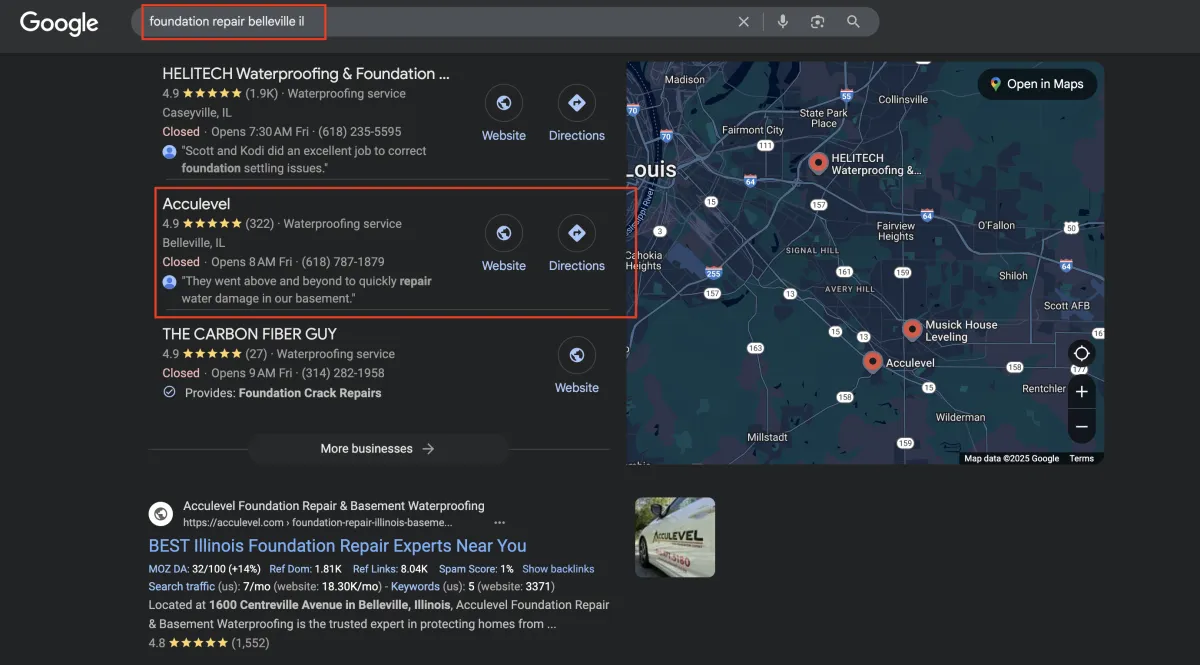Screen dimensions: 1200x665
Task: Click the Google logo
Action: pos(59,23)
